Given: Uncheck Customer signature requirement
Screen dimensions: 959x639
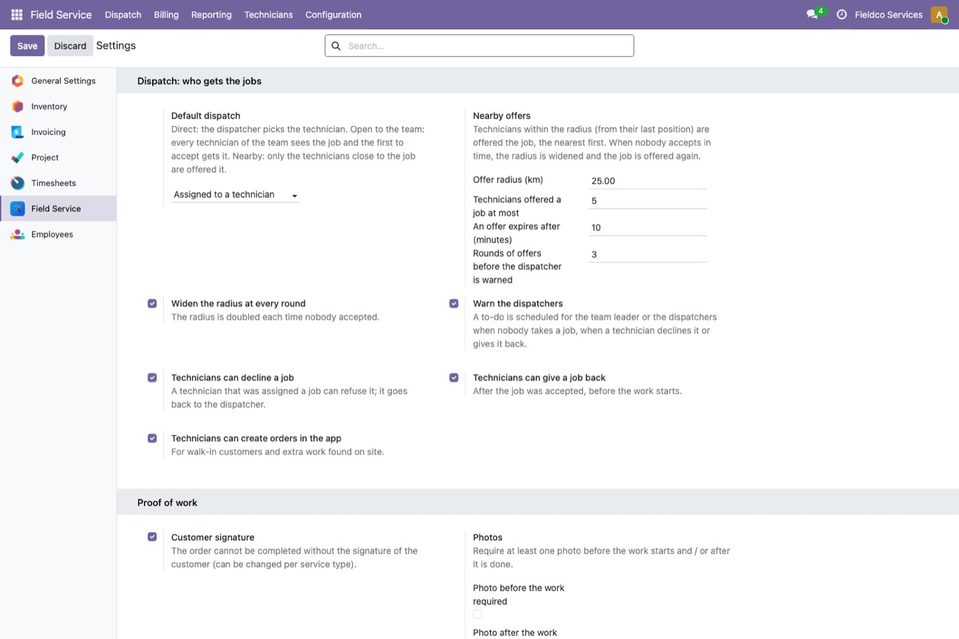Looking at the screenshot, I should [x=152, y=537].
